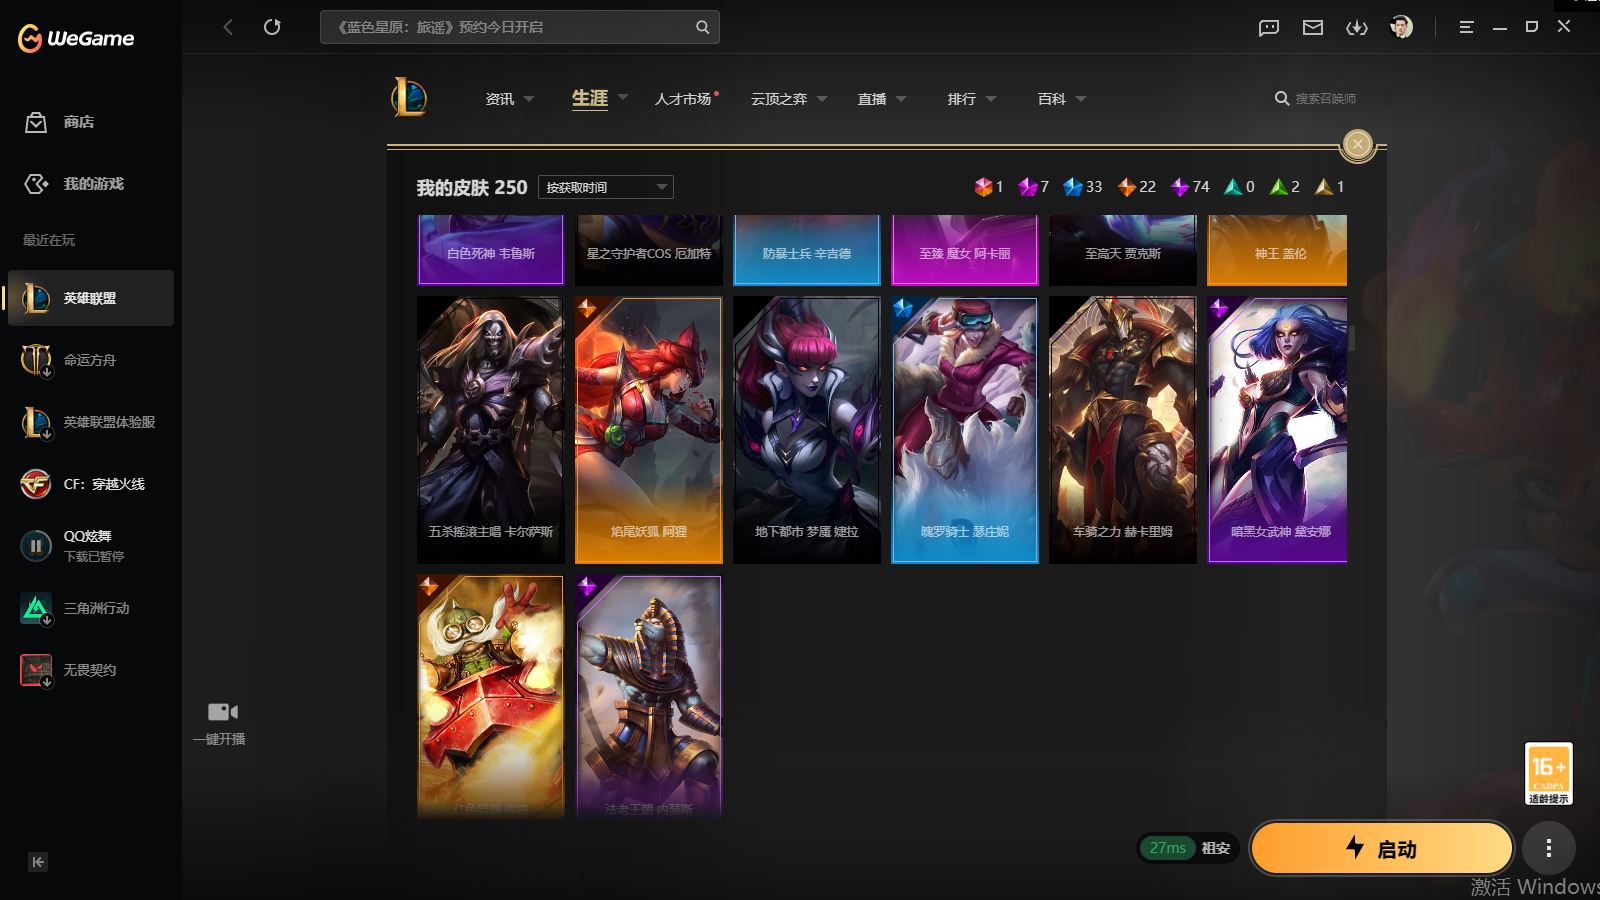Click the skin list scrollbar thumb
The height and width of the screenshot is (900, 1600).
point(1352,338)
